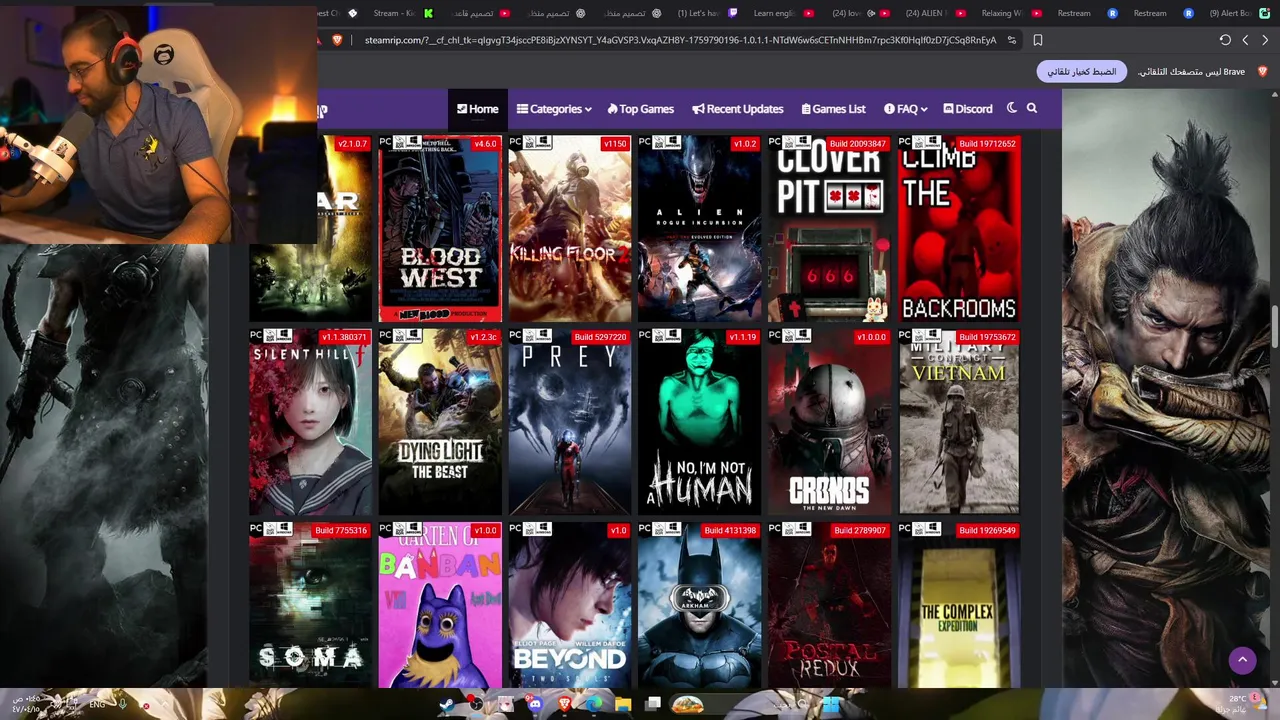Open File Explorer from taskbar
1280x720 pixels.
(x=623, y=704)
